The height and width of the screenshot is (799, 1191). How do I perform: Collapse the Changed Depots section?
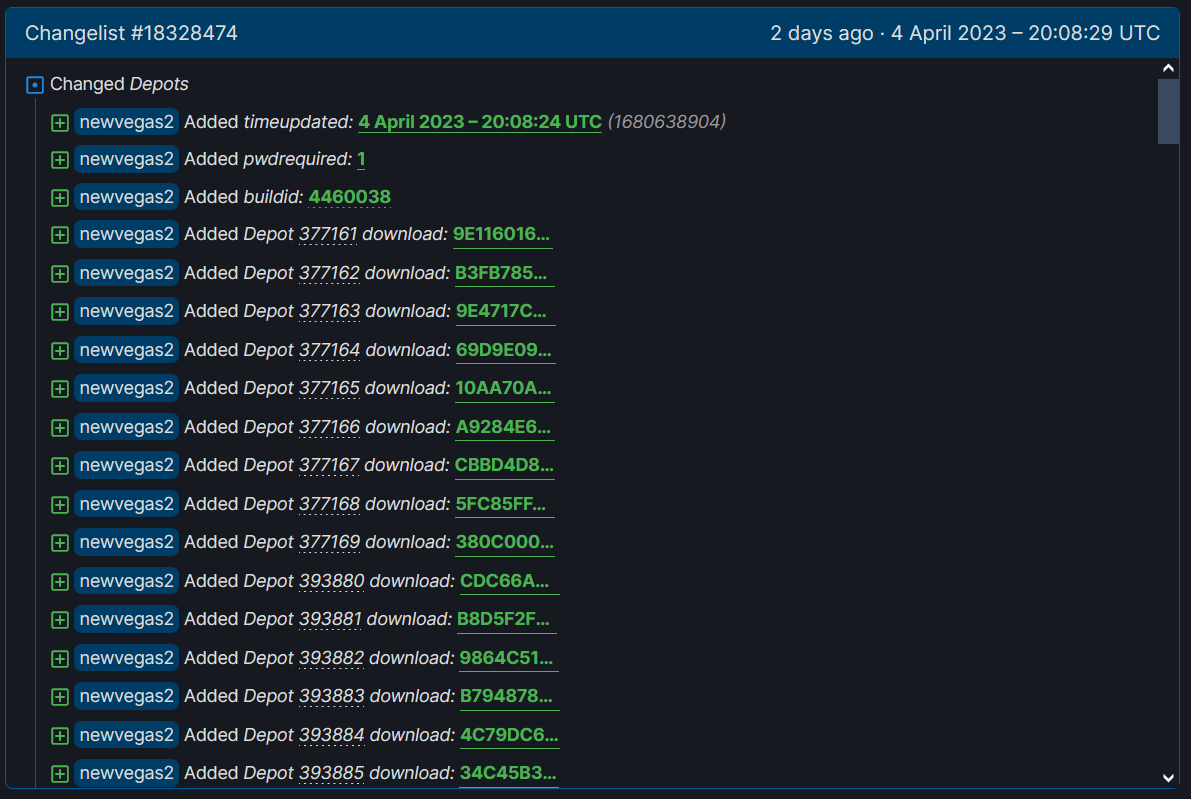coord(35,84)
